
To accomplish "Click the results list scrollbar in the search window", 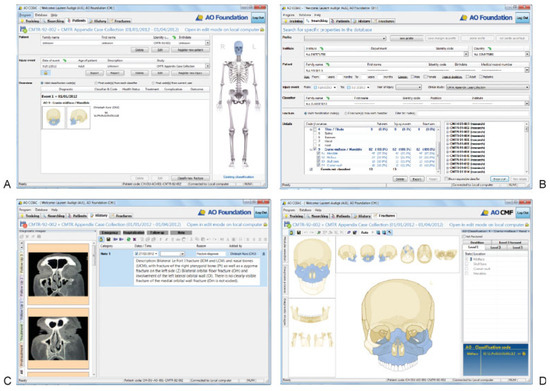I will point(526,147).
